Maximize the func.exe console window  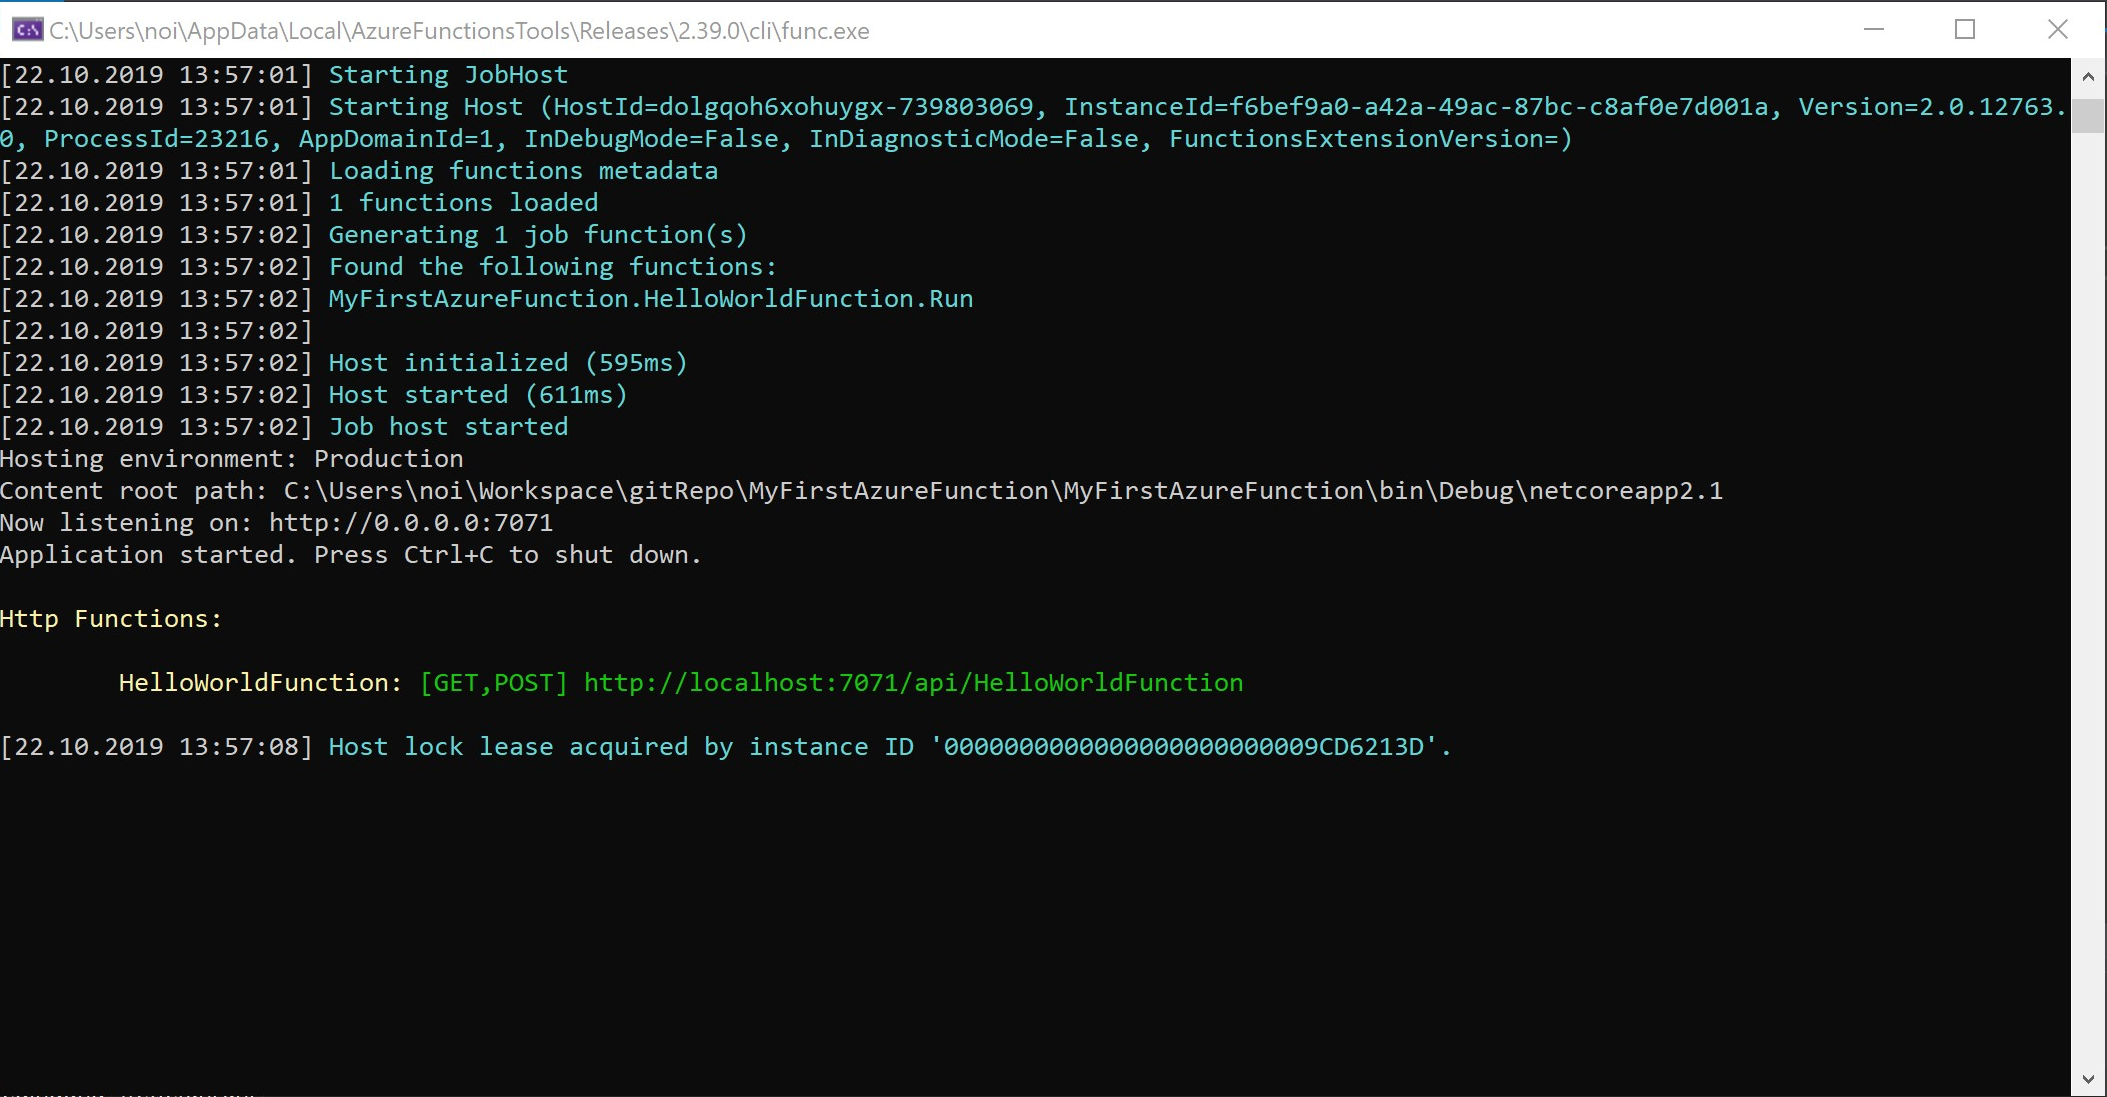(x=1965, y=30)
